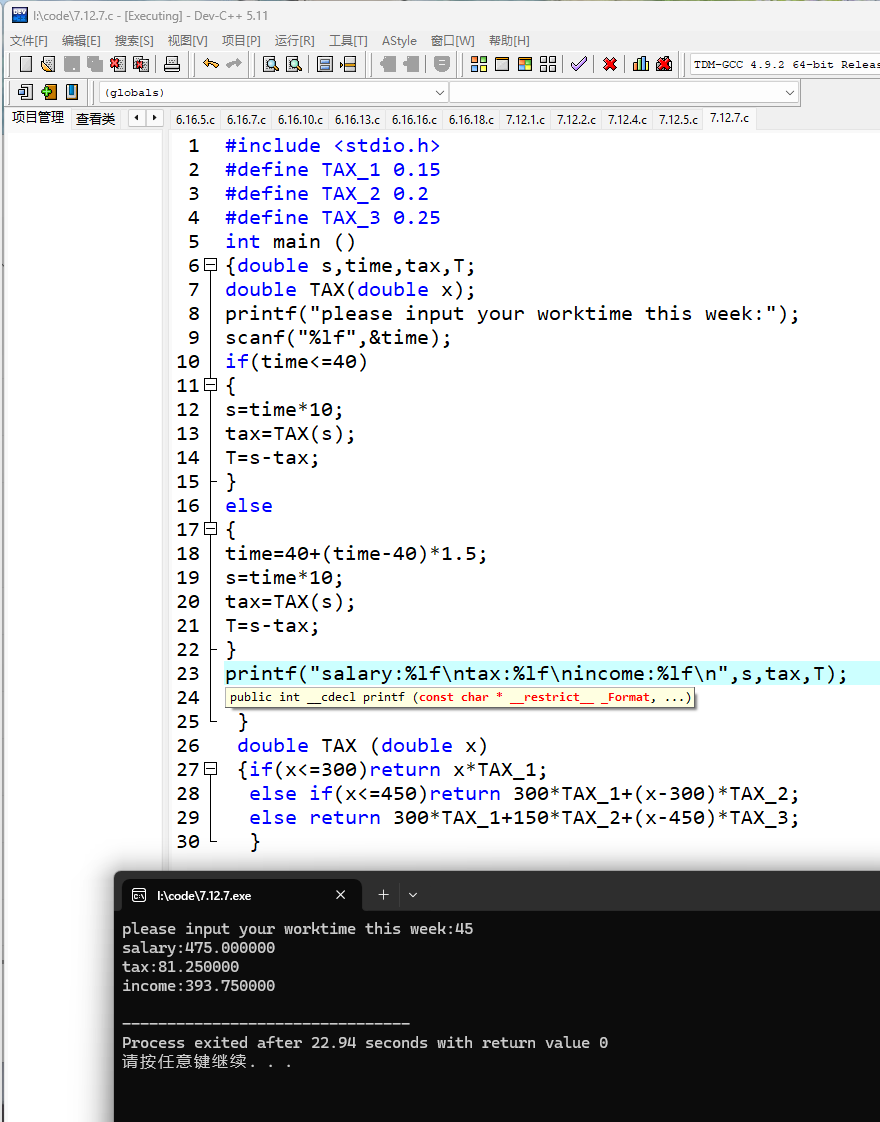Open the 搜索[S] menu
The image size is (880, 1122).
134,41
